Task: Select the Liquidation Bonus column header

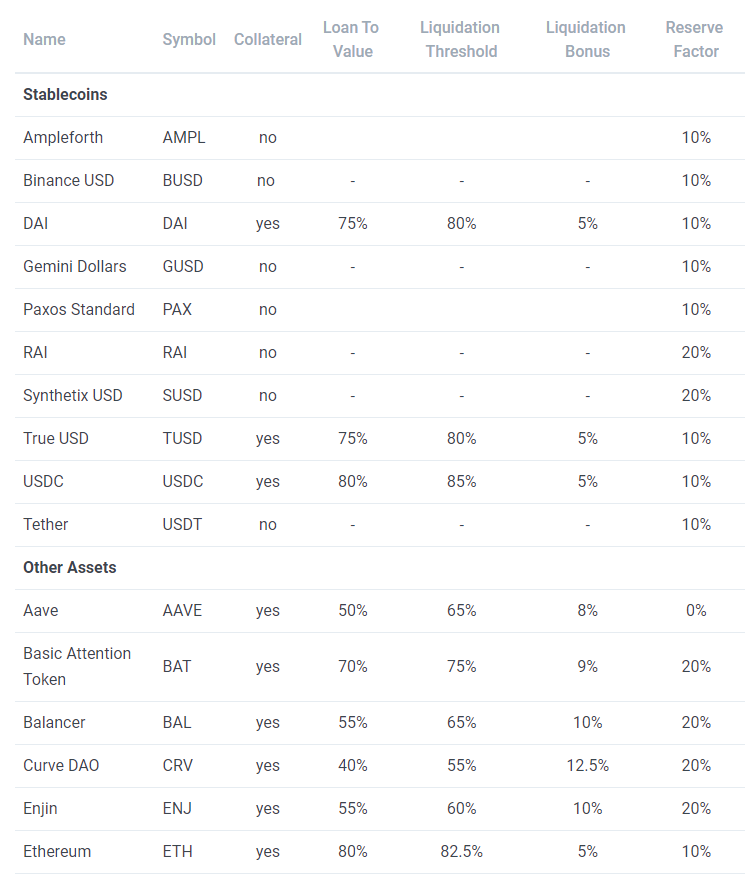Action: pyautogui.click(x=586, y=39)
